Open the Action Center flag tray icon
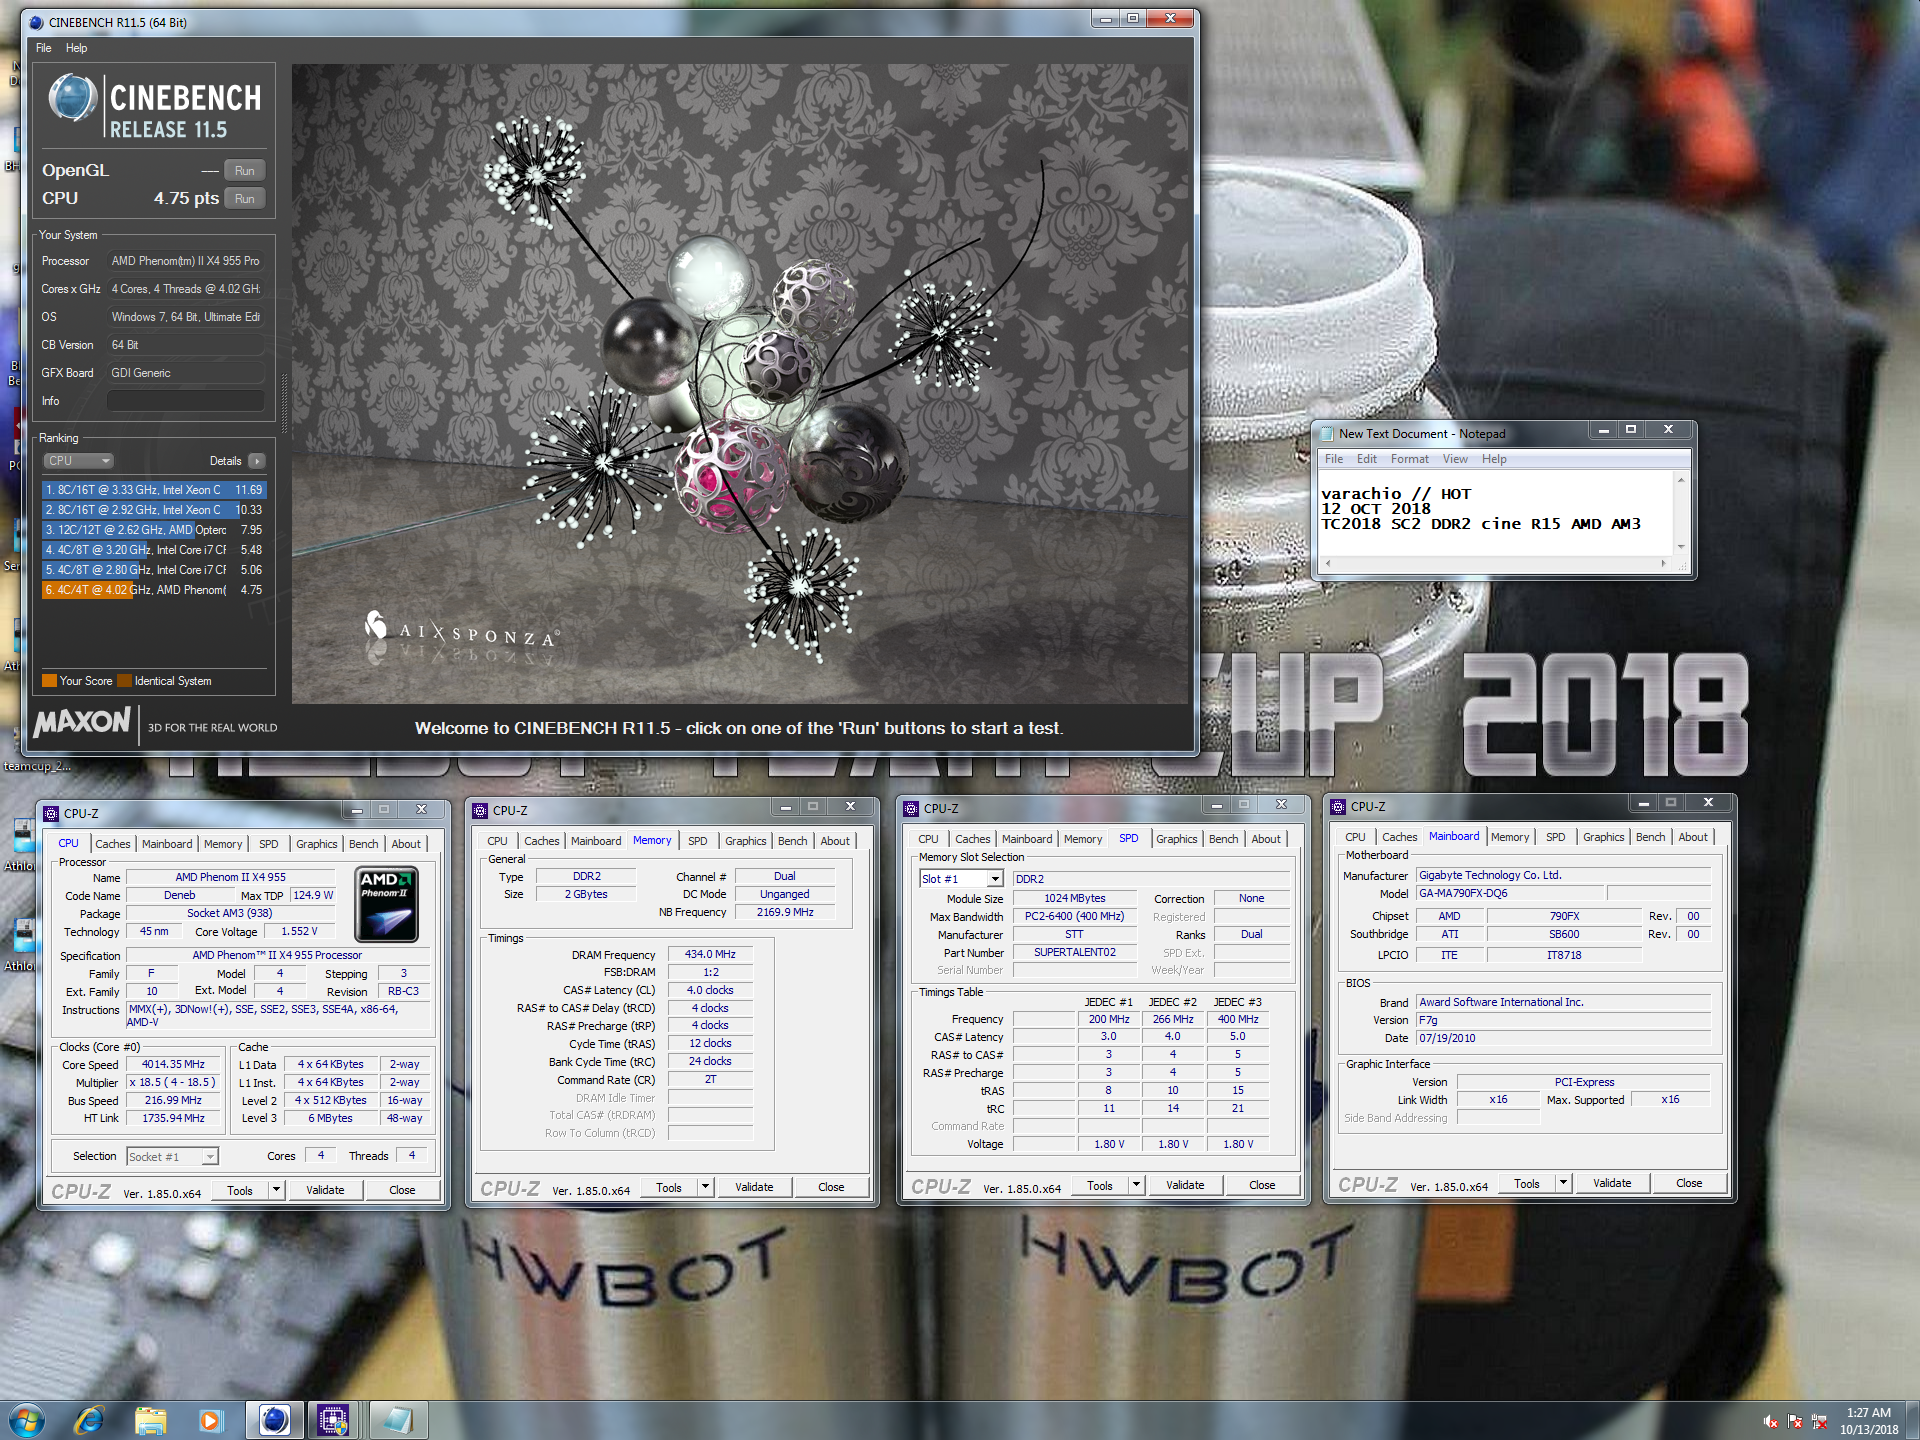This screenshot has width=1920, height=1440. tap(1795, 1421)
